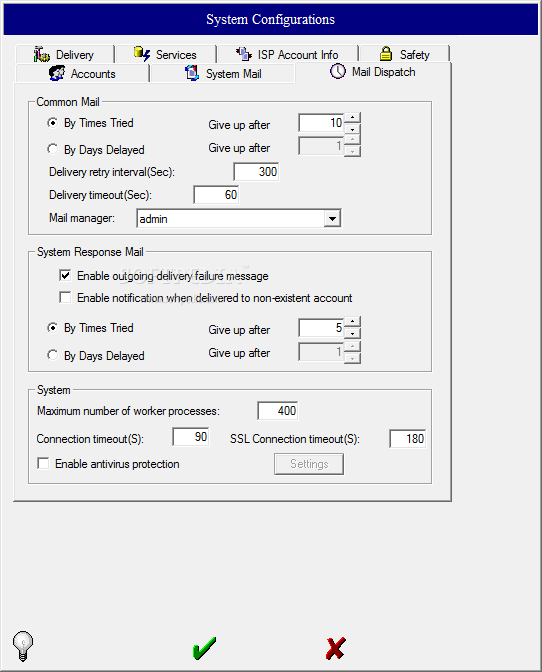
Task: Click the System Mail tab icon
Action: (x=192, y=73)
